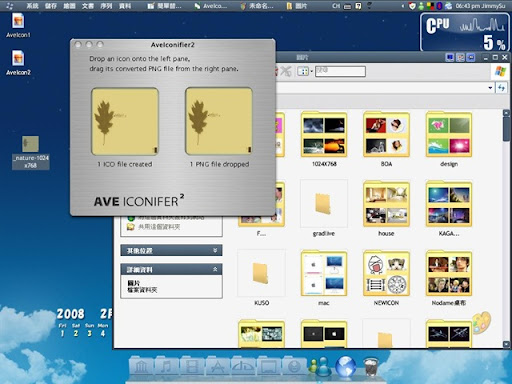Open the KAGA... folder
The height and width of the screenshot is (384, 512).
click(x=449, y=209)
